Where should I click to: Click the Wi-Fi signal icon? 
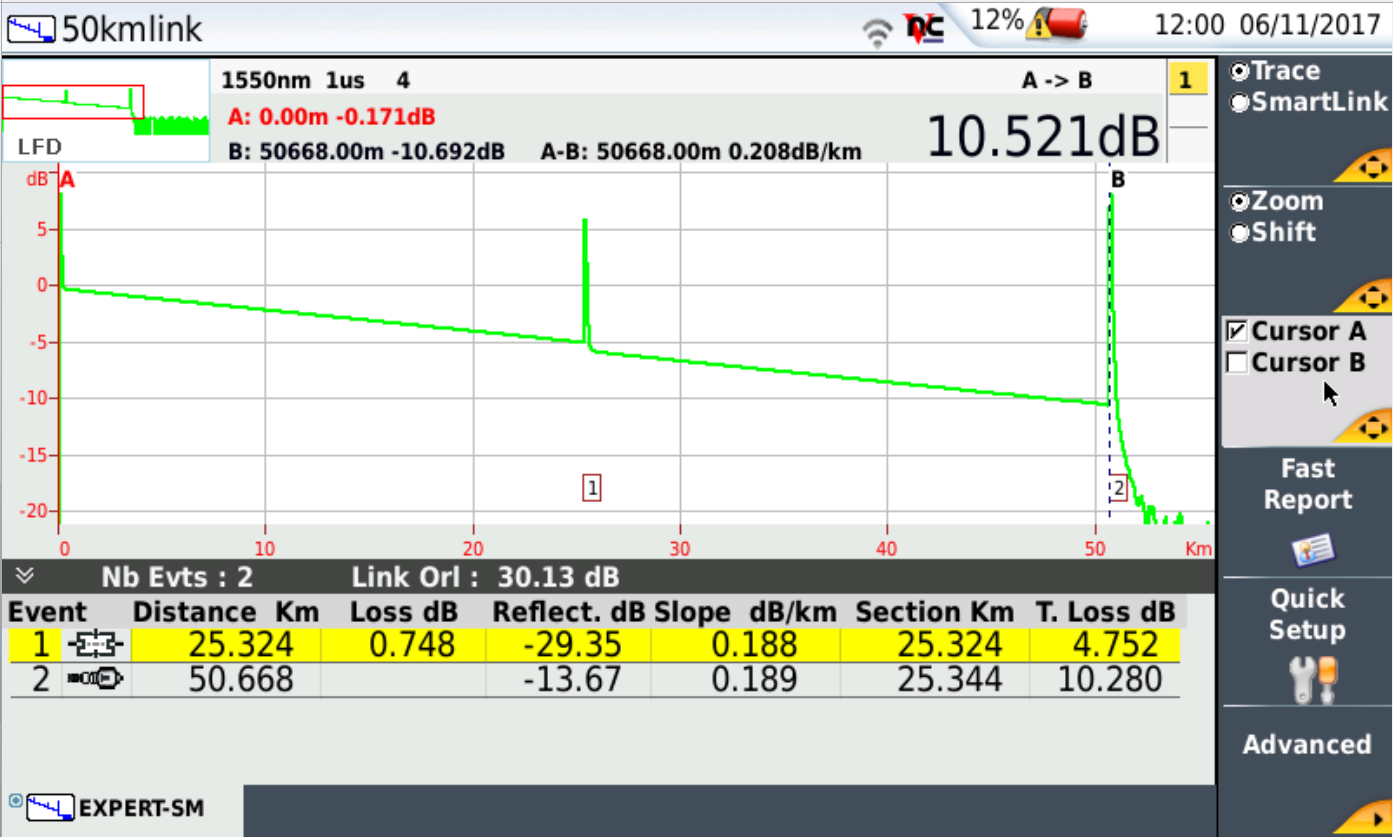[x=879, y=33]
